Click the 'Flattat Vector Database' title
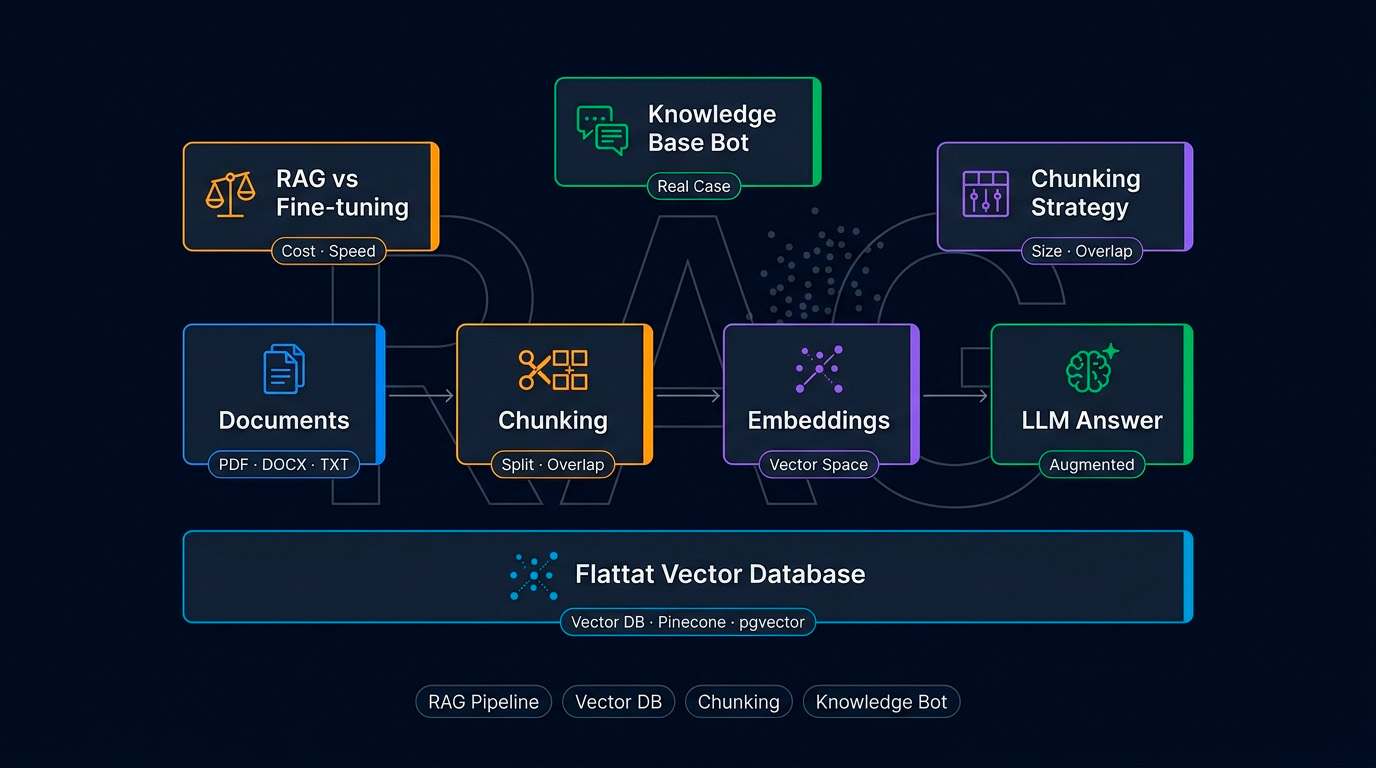This screenshot has height=768, width=1376. pyautogui.click(x=720, y=575)
